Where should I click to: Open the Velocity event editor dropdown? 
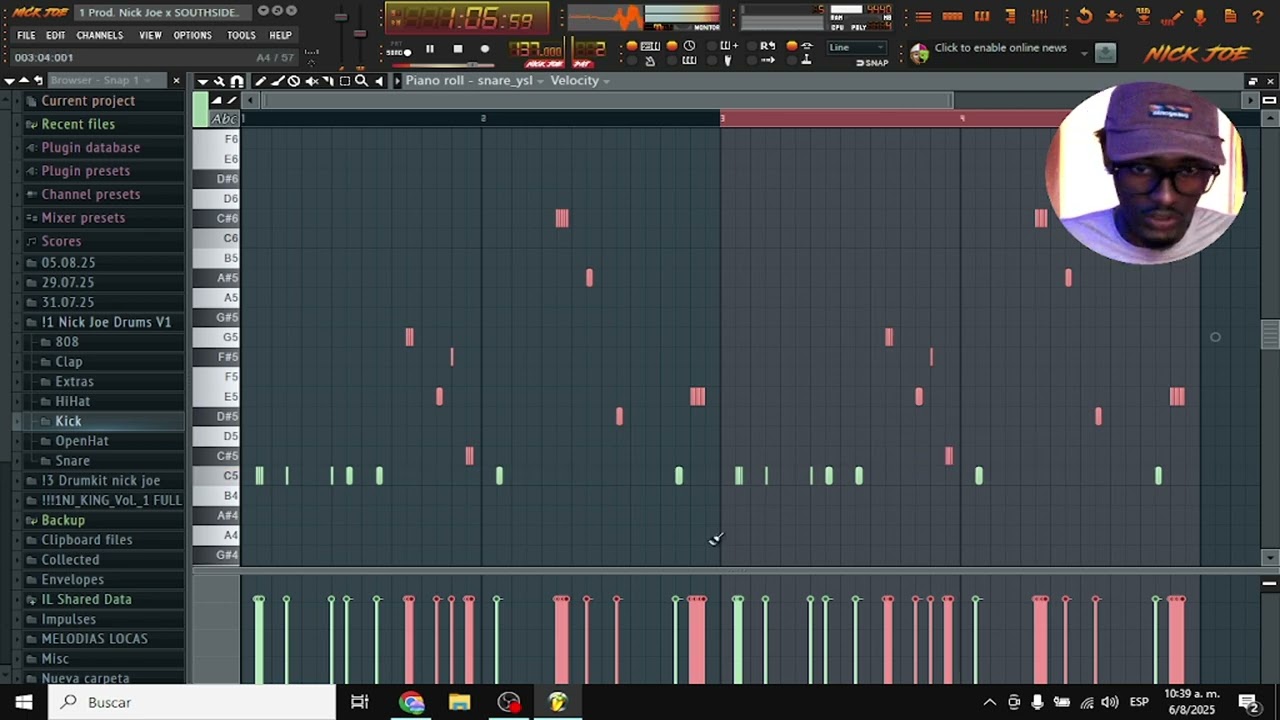(x=580, y=81)
